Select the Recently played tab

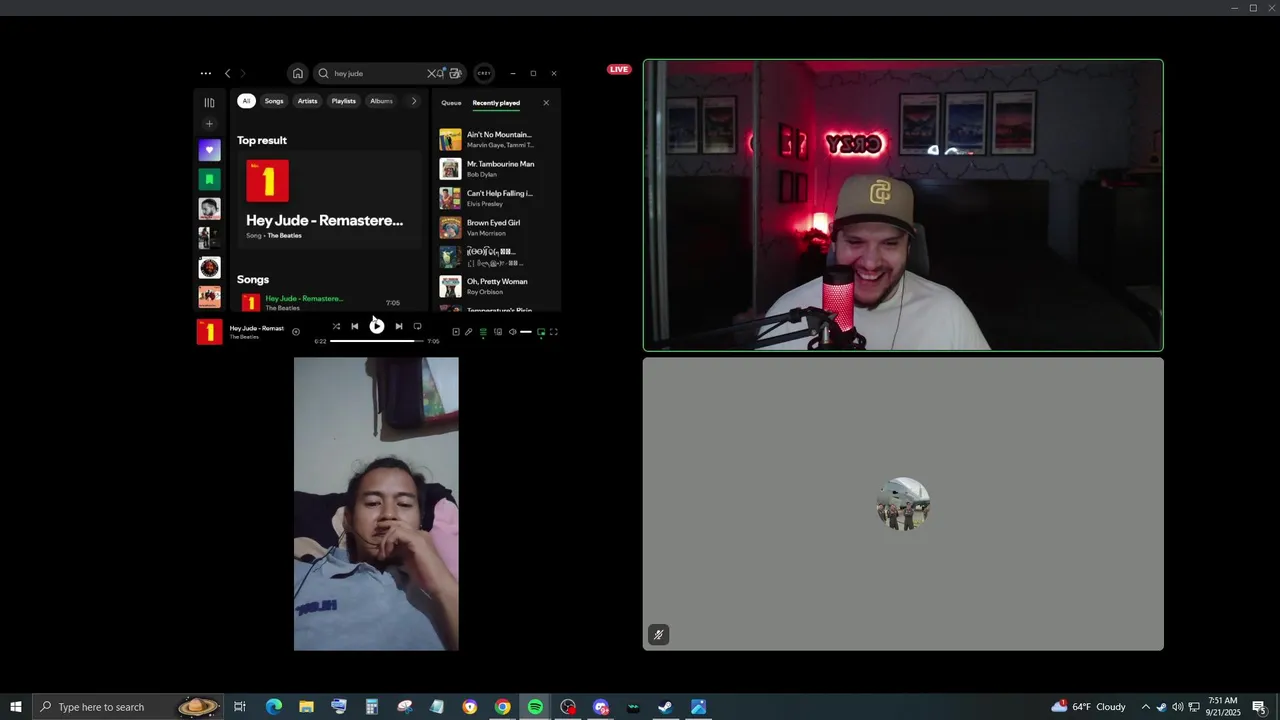coord(496,103)
